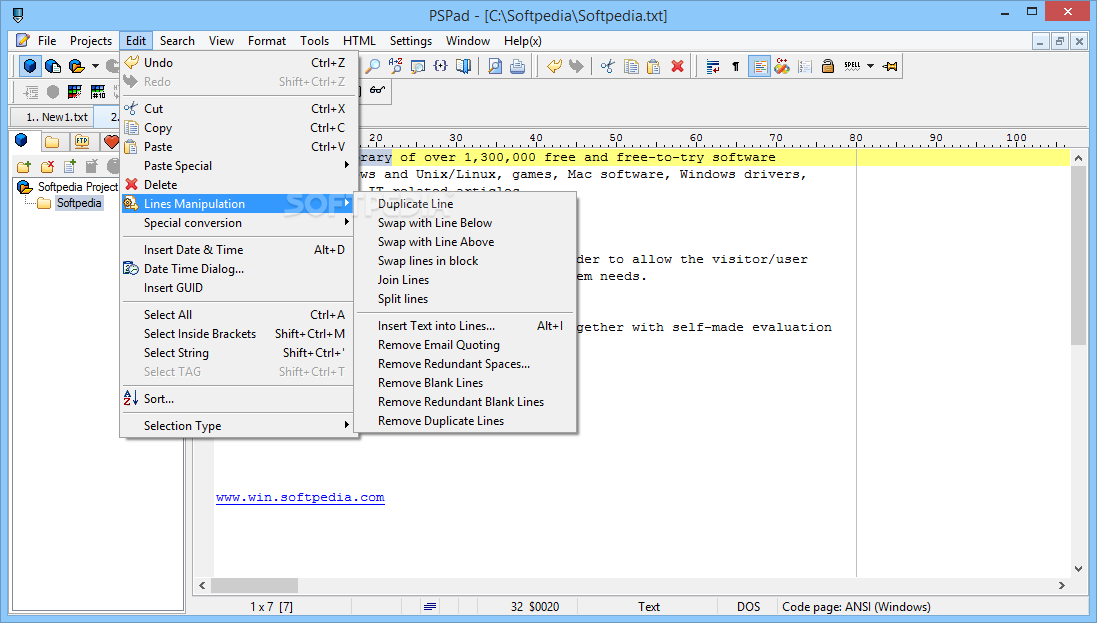Click the Find in Files toolbar icon

[418, 66]
